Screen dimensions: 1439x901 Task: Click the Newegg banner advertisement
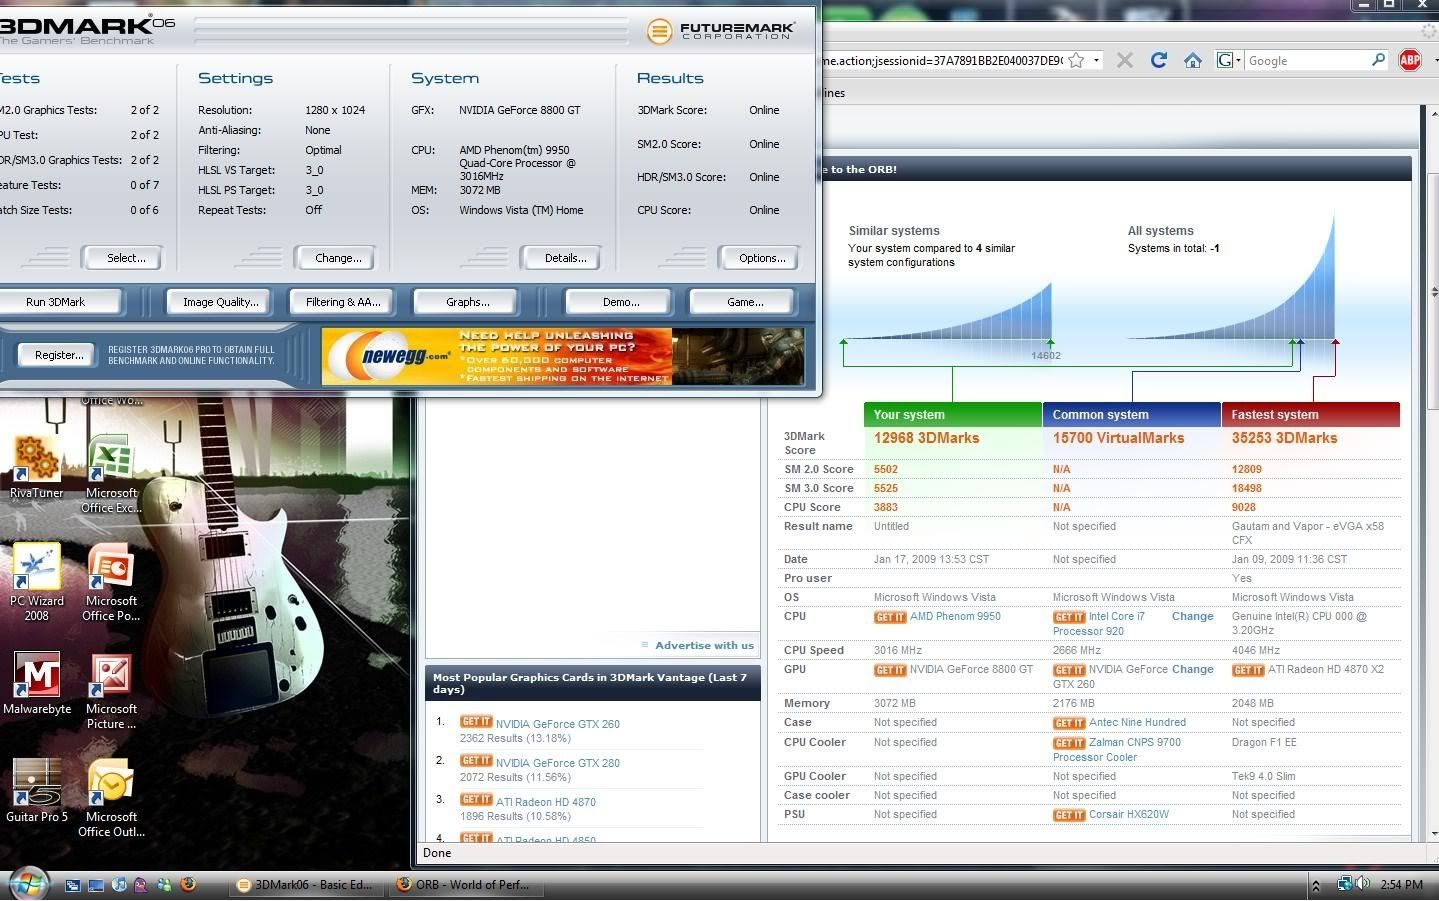pos(563,357)
